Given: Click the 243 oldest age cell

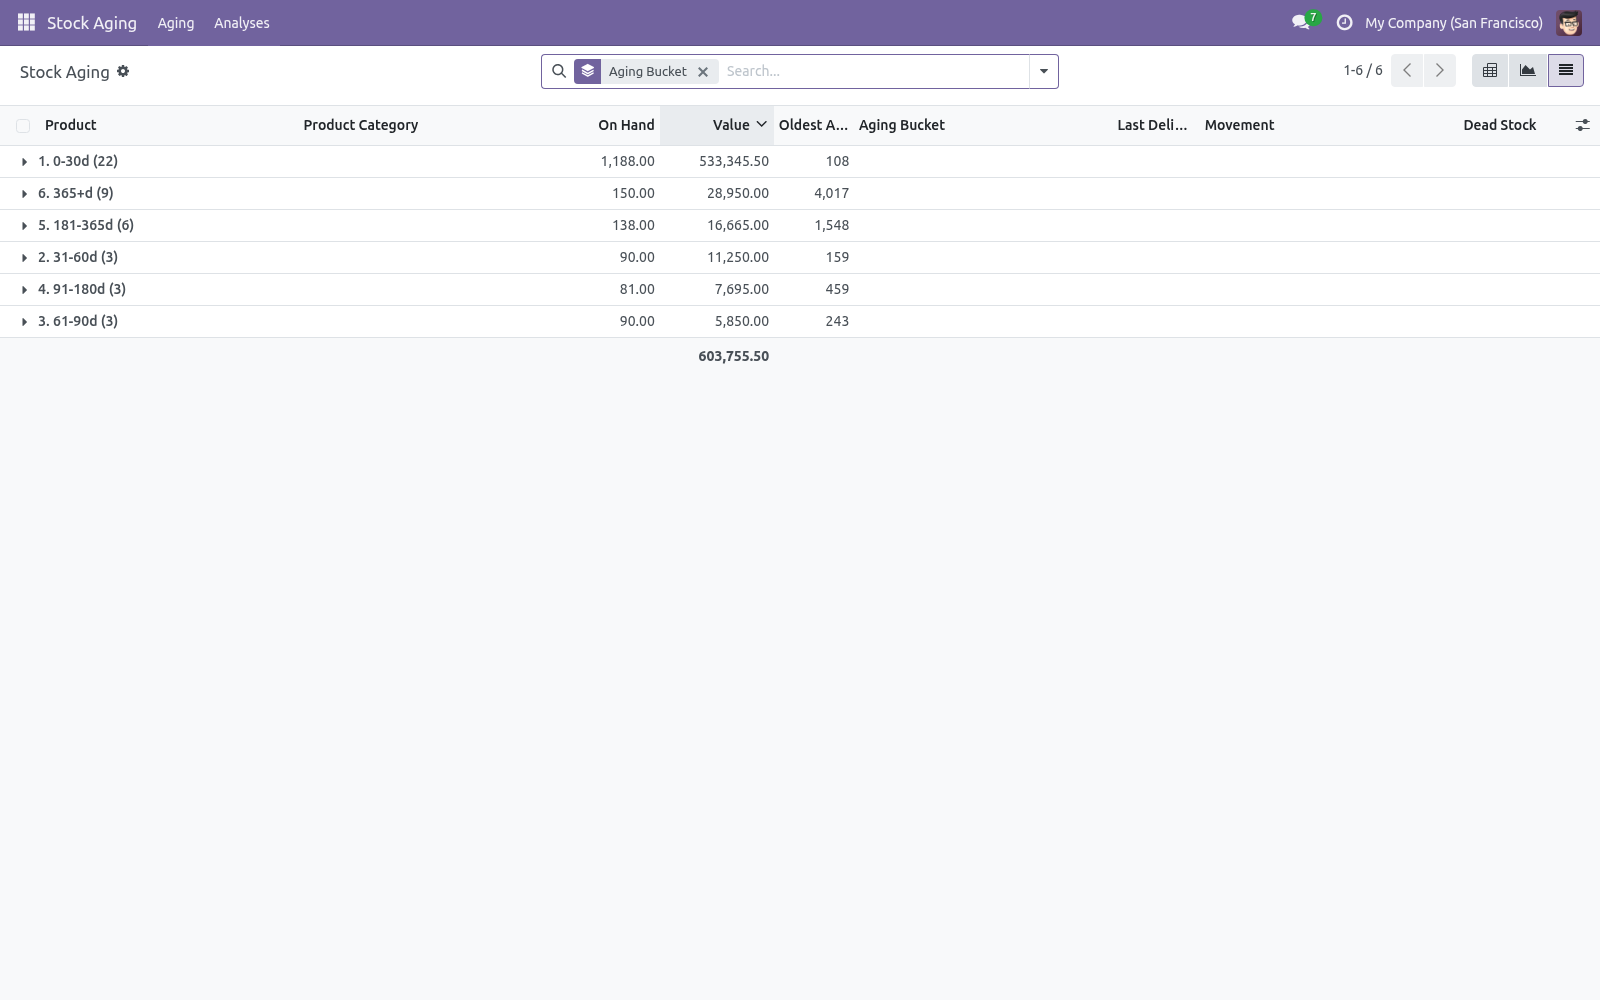Looking at the screenshot, I should click(x=837, y=321).
